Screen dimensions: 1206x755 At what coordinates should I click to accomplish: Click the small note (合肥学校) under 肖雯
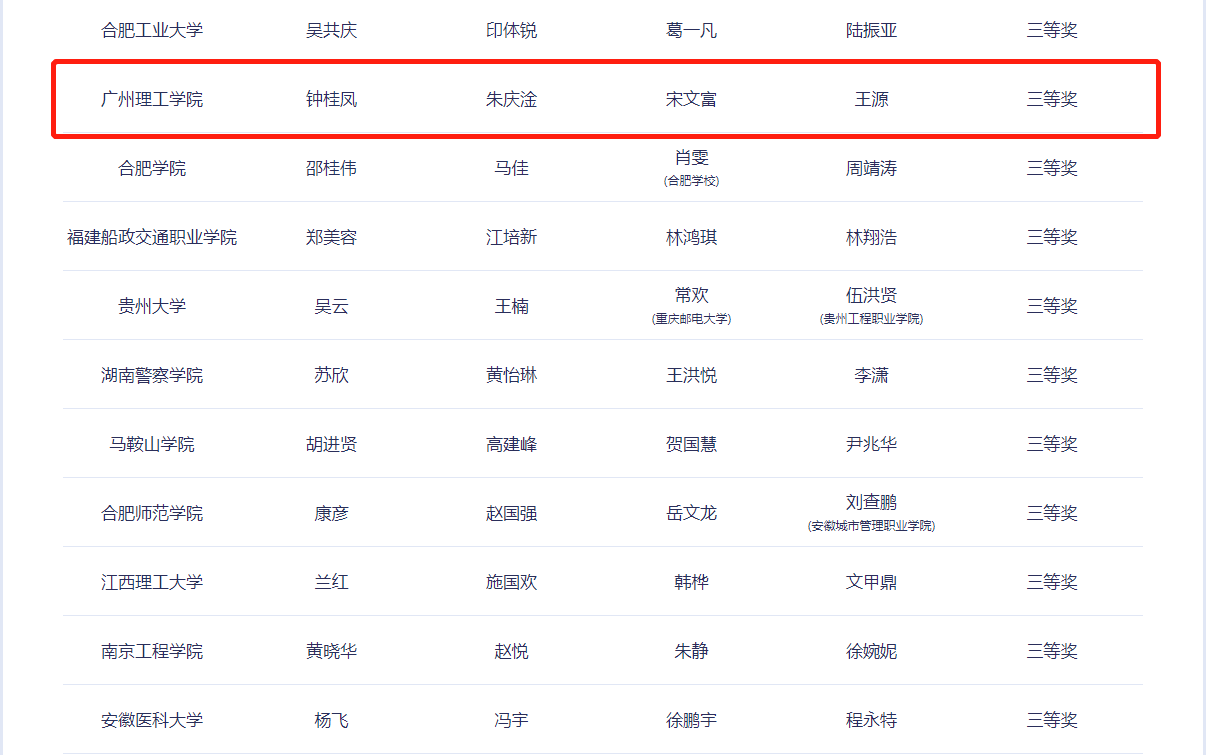click(x=691, y=181)
